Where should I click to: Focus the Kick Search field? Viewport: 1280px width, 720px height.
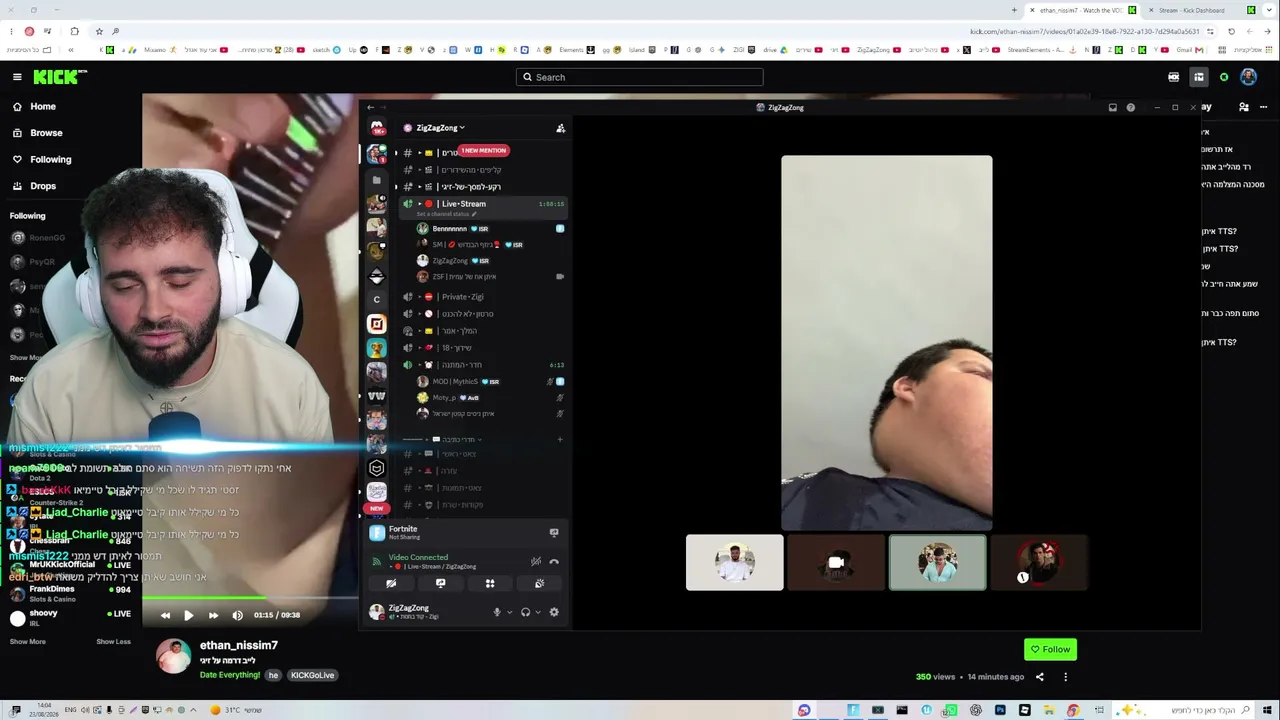click(640, 77)
